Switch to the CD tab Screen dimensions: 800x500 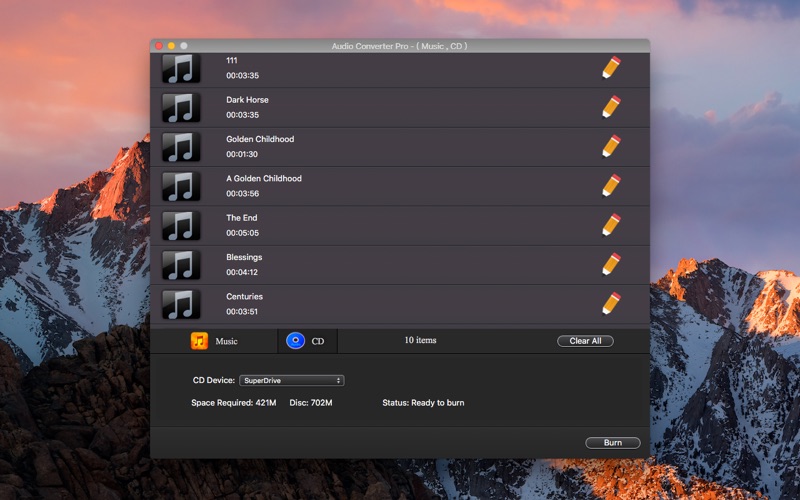(308, 341)
